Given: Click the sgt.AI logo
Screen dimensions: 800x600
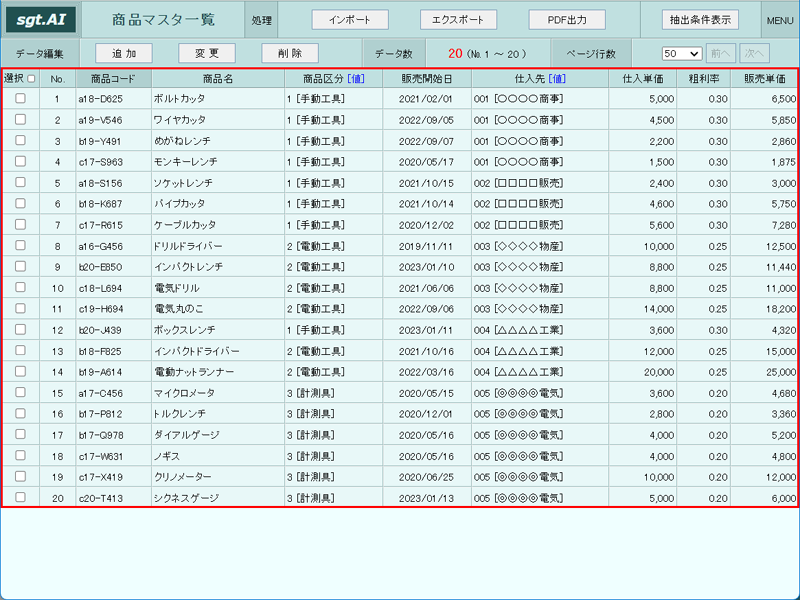Looking at the screenshot, I should (41, 20).
